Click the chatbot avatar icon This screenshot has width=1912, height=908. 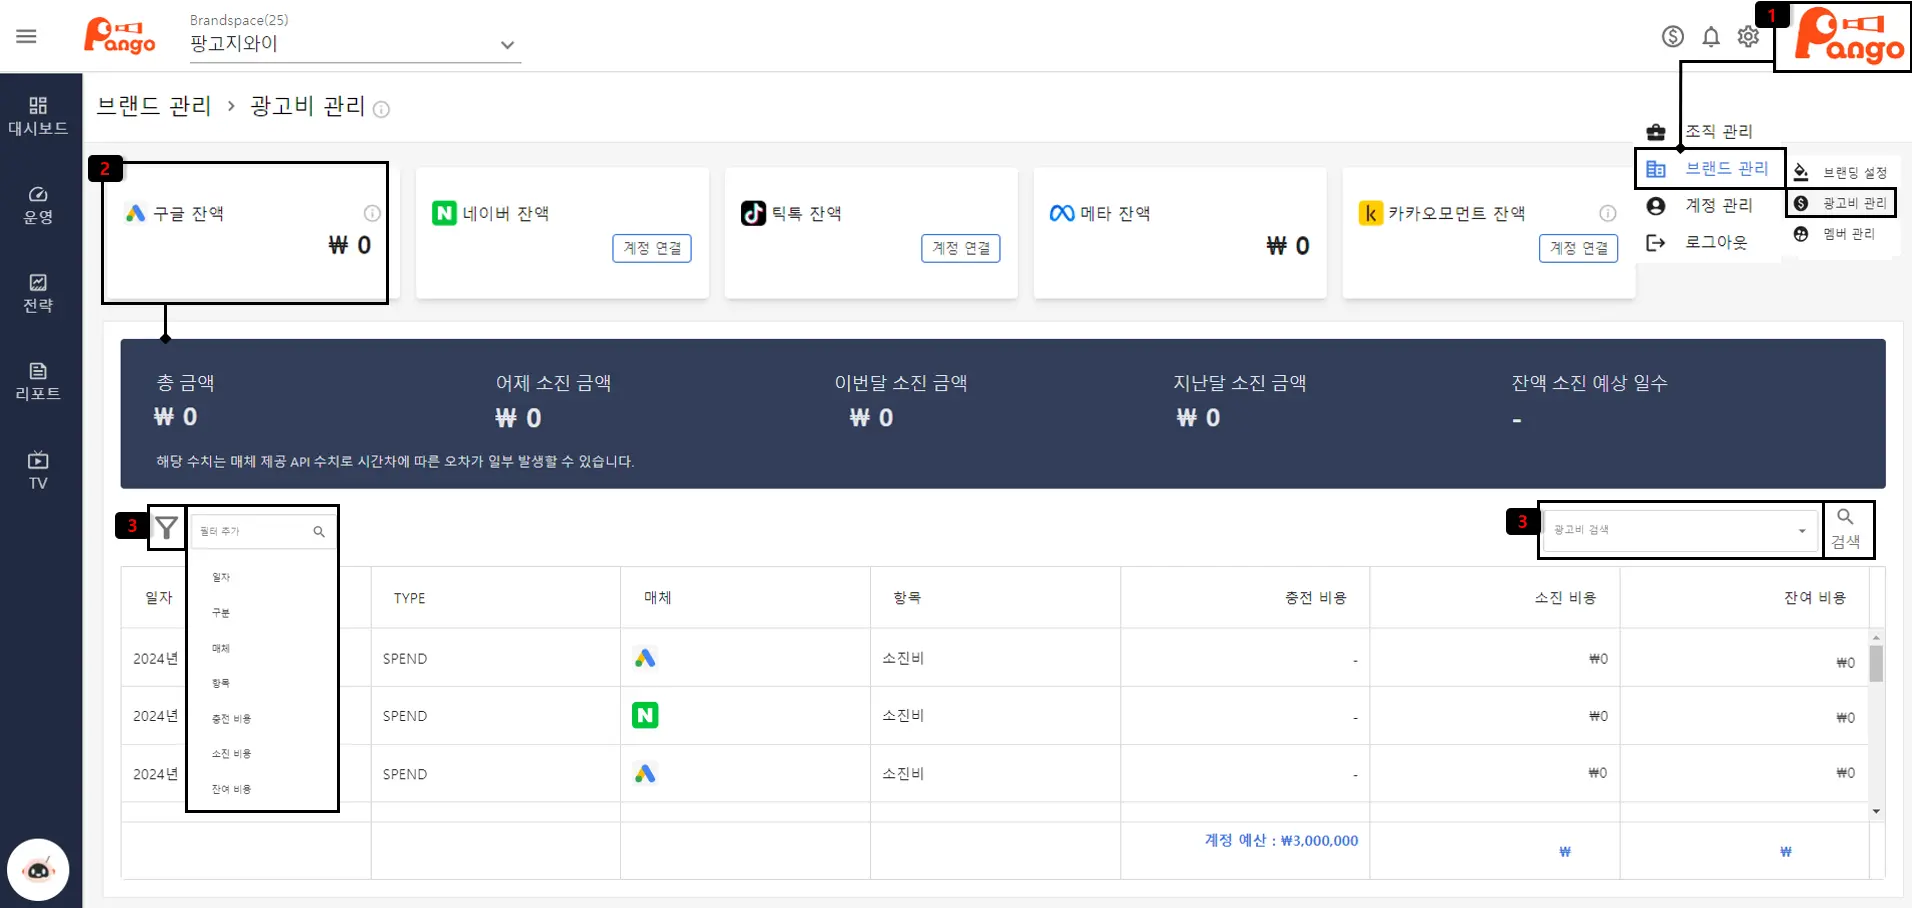point(38,869)
